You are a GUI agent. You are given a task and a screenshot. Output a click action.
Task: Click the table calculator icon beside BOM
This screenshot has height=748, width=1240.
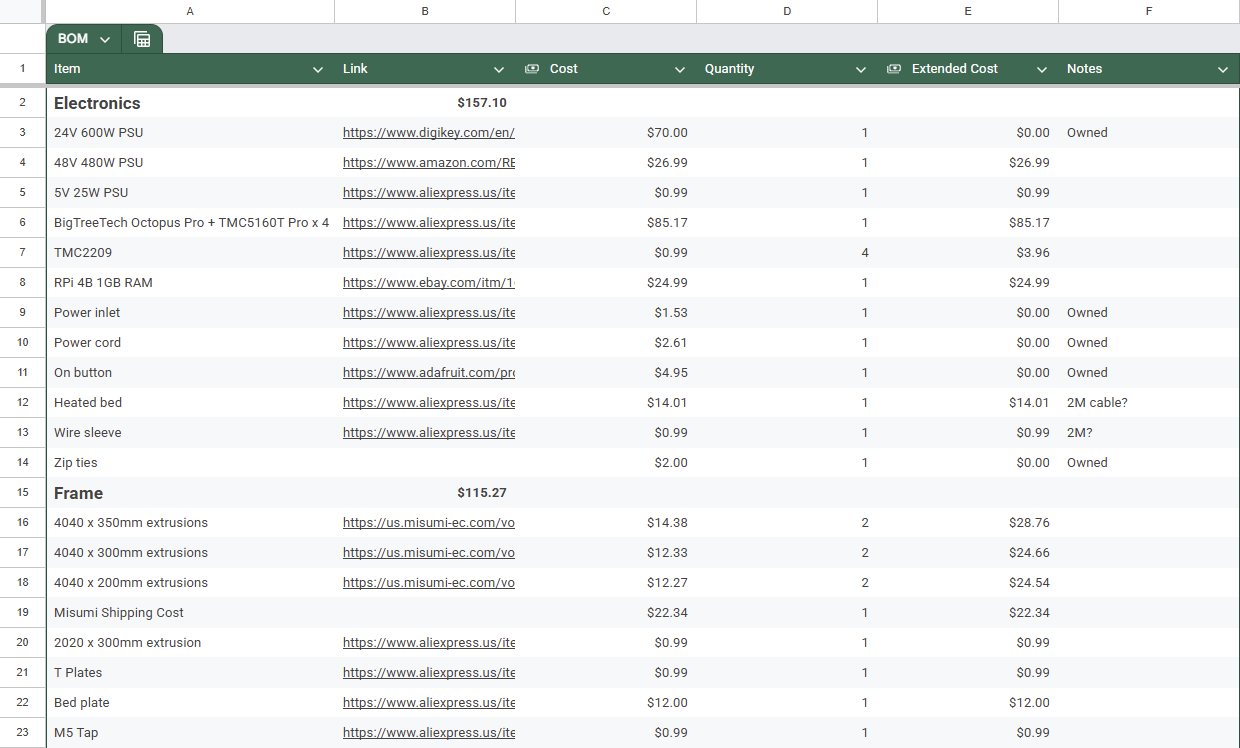coord(142,39)
